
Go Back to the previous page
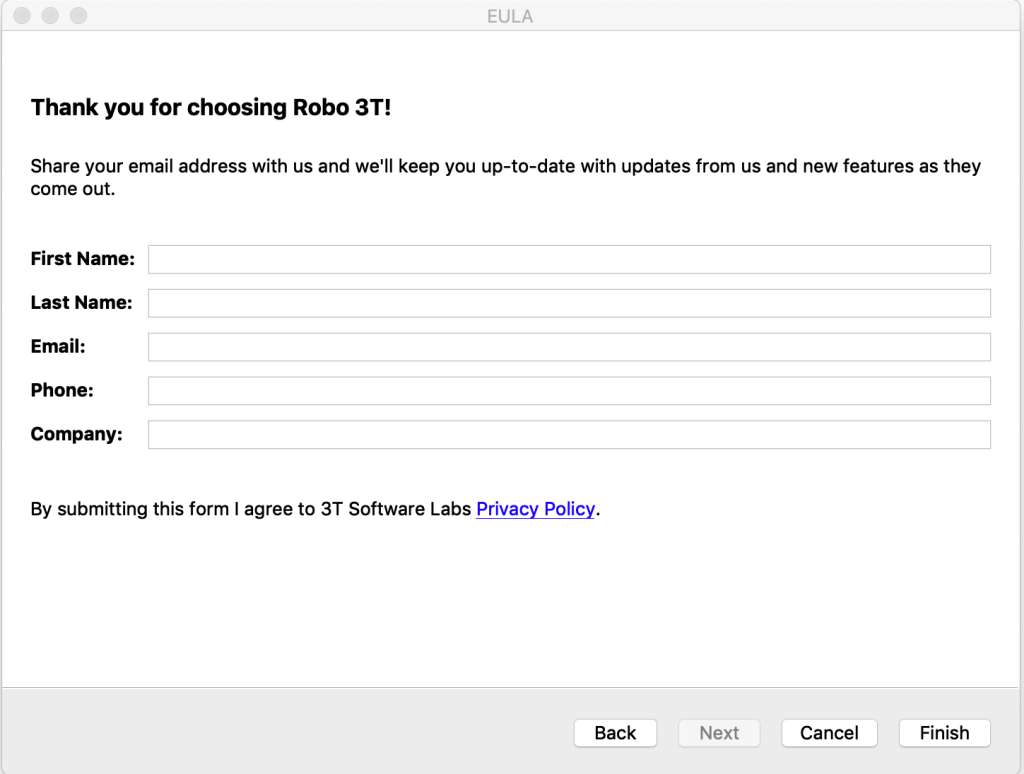(x=615, y=733)
